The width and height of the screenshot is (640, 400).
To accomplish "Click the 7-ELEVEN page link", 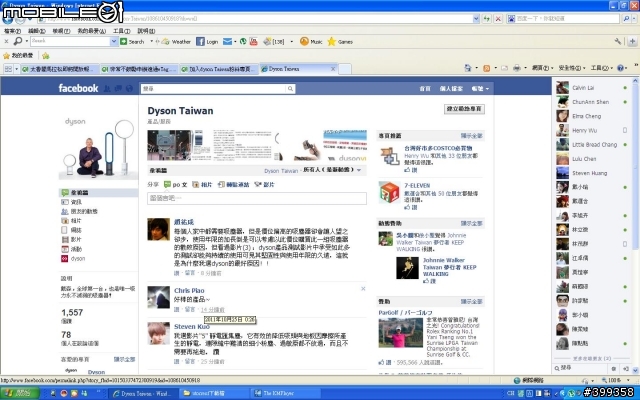I will [x=417, y=185].
